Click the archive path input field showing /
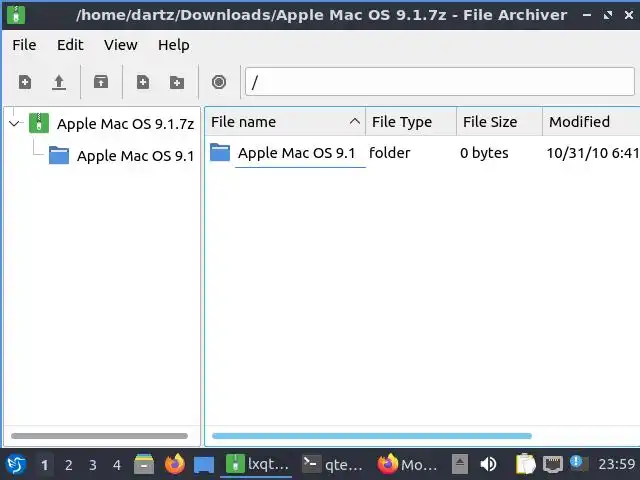 [x=440, y=82]
